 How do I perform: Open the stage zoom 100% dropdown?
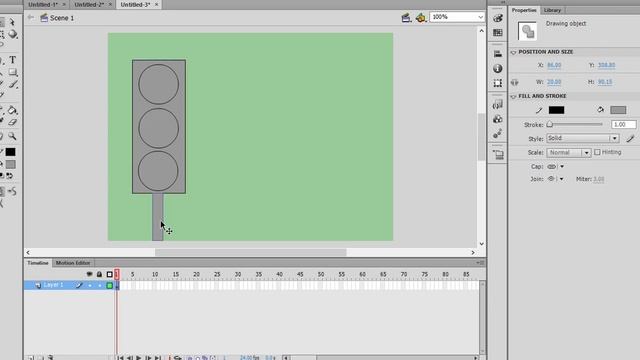point(480,17)
